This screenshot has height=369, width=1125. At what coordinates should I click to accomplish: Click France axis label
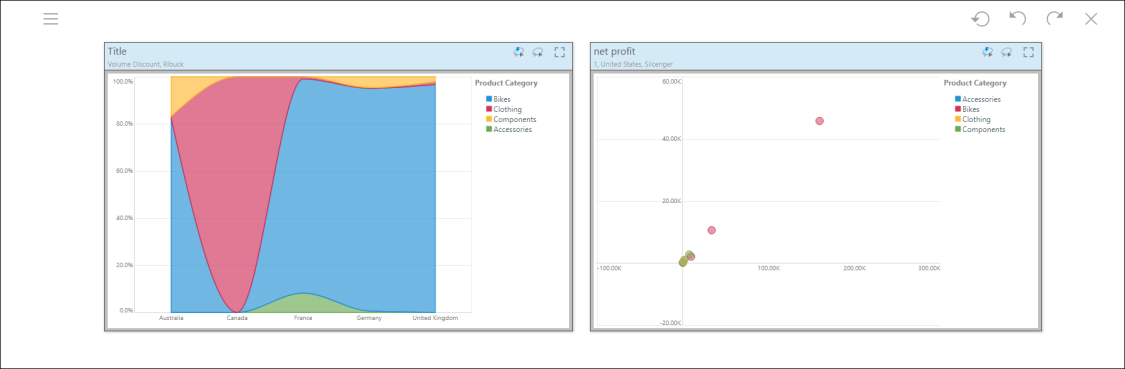tap(303, 318)
